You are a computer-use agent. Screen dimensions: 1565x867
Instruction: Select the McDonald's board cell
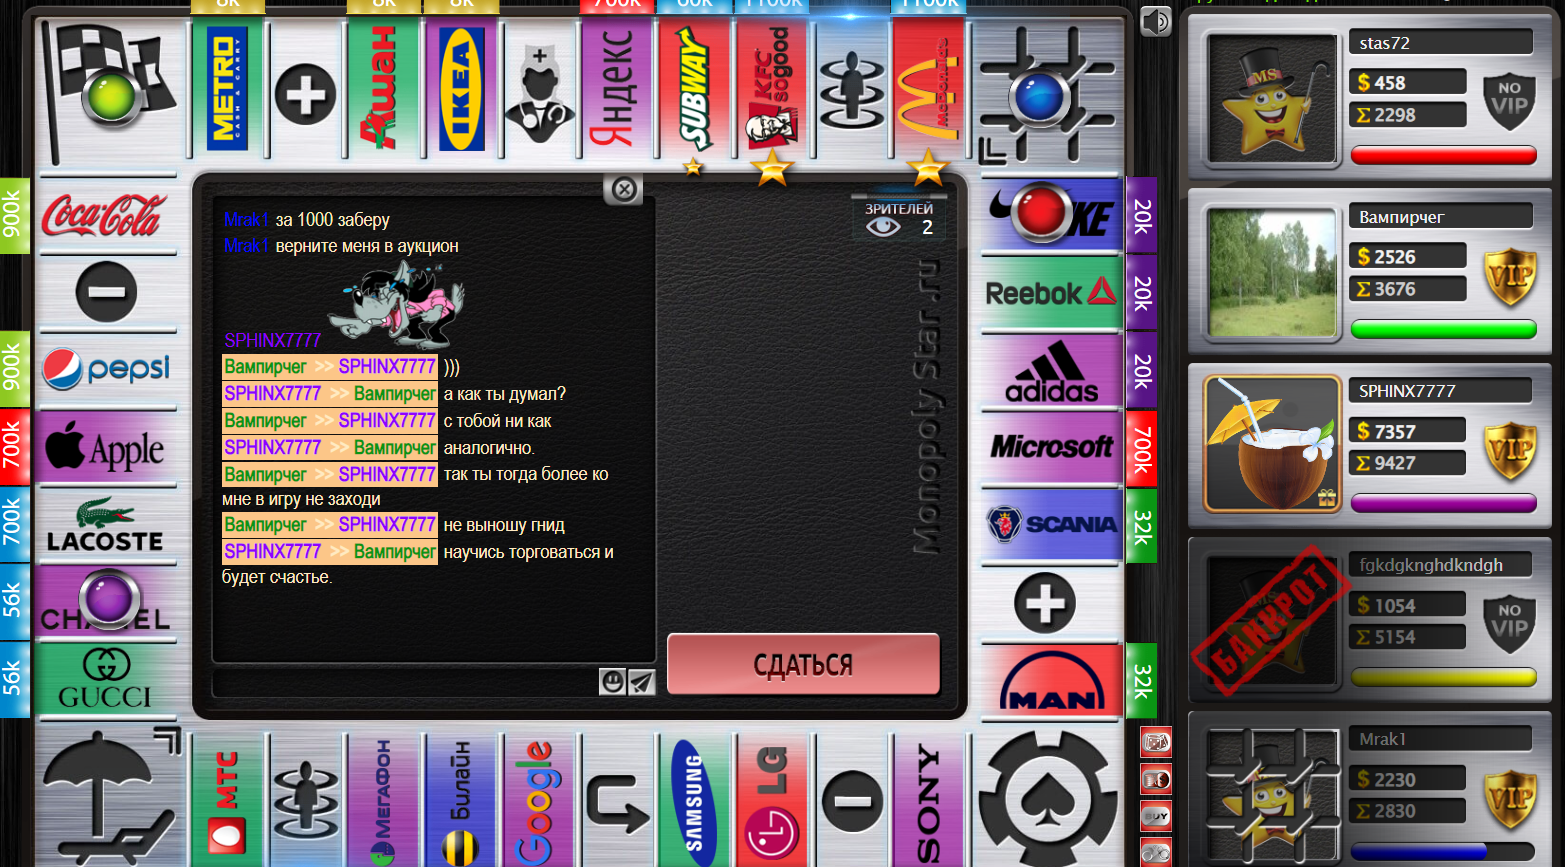[929, 88]
